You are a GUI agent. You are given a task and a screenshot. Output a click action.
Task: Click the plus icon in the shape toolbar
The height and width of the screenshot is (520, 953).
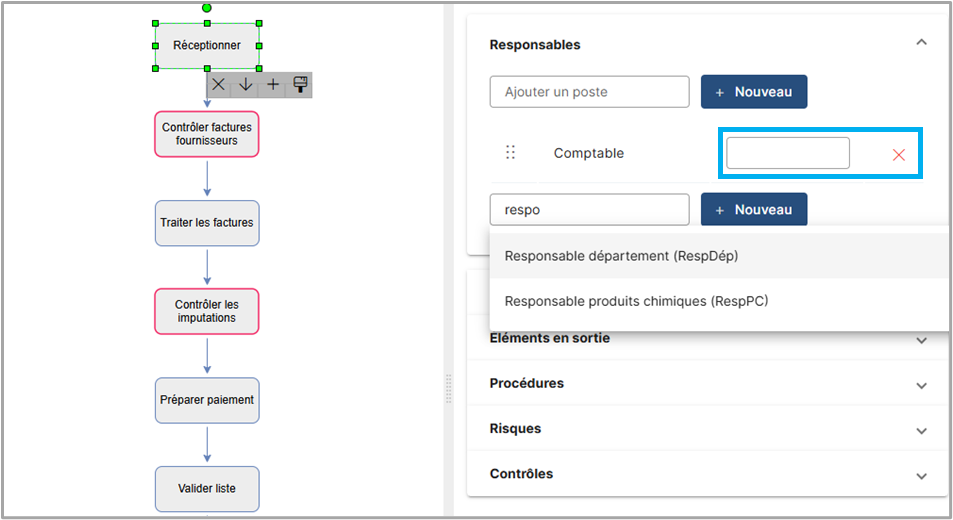(272, 86)
